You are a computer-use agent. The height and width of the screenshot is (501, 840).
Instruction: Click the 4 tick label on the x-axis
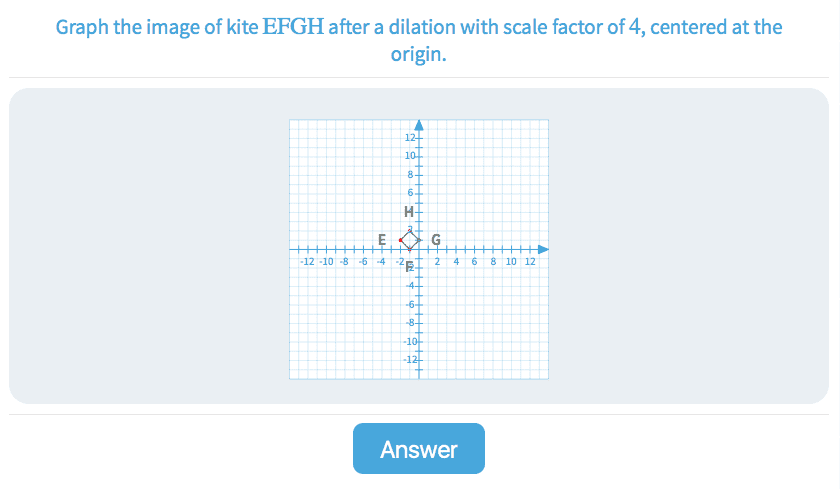pos(456,261)
